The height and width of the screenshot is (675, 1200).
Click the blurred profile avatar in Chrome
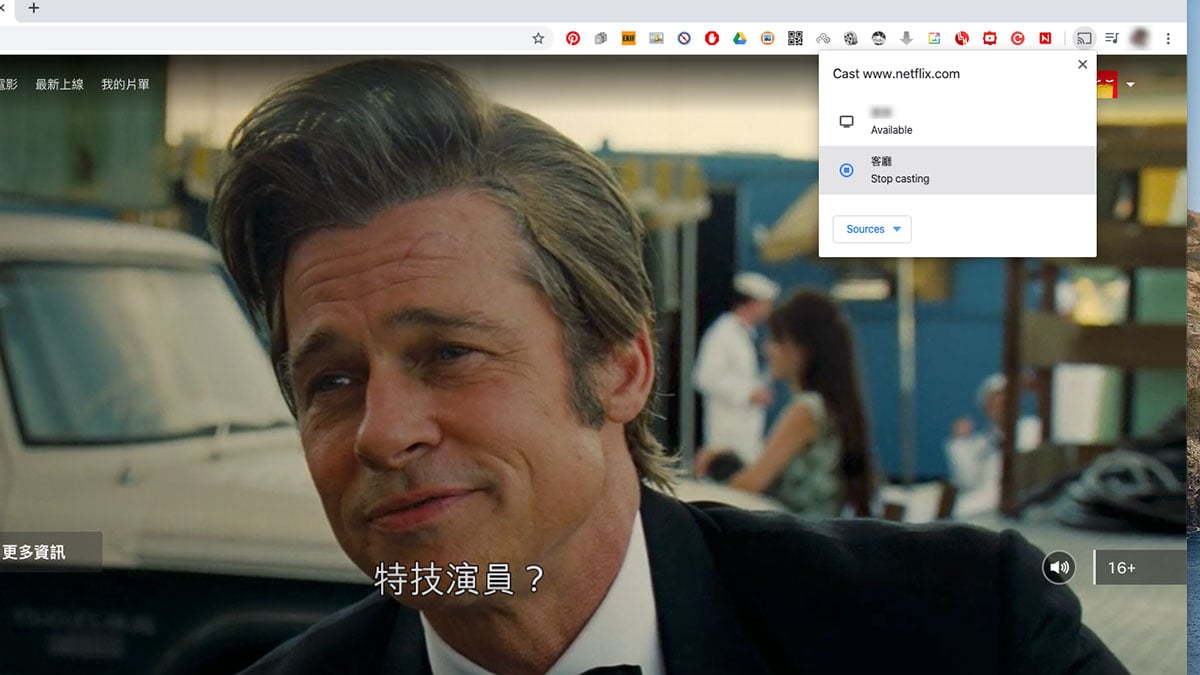1139,38
